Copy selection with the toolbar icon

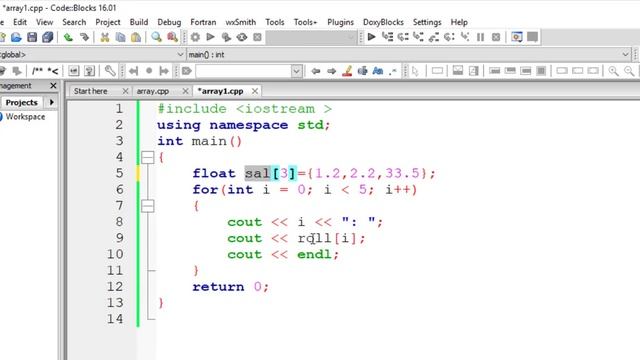click(x=120, y=38)
